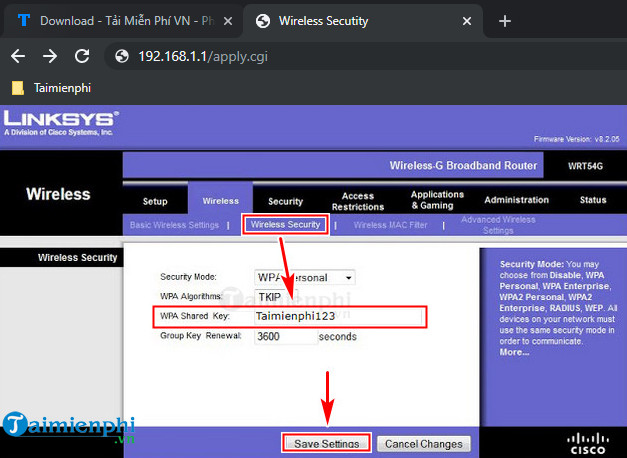
Task: Switch to the Wireless Secutity browser tab
Action: [363, 21]
